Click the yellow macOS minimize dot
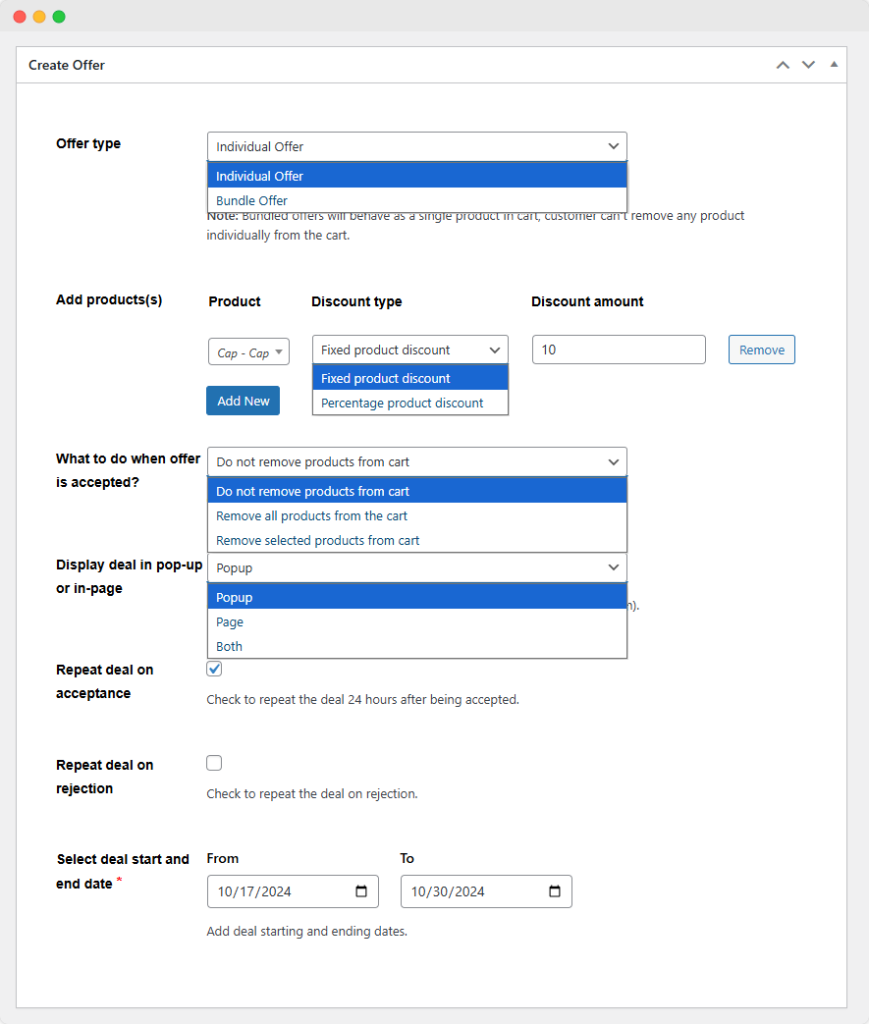Viewport: 869px width, 1024px height. point(39,16)
